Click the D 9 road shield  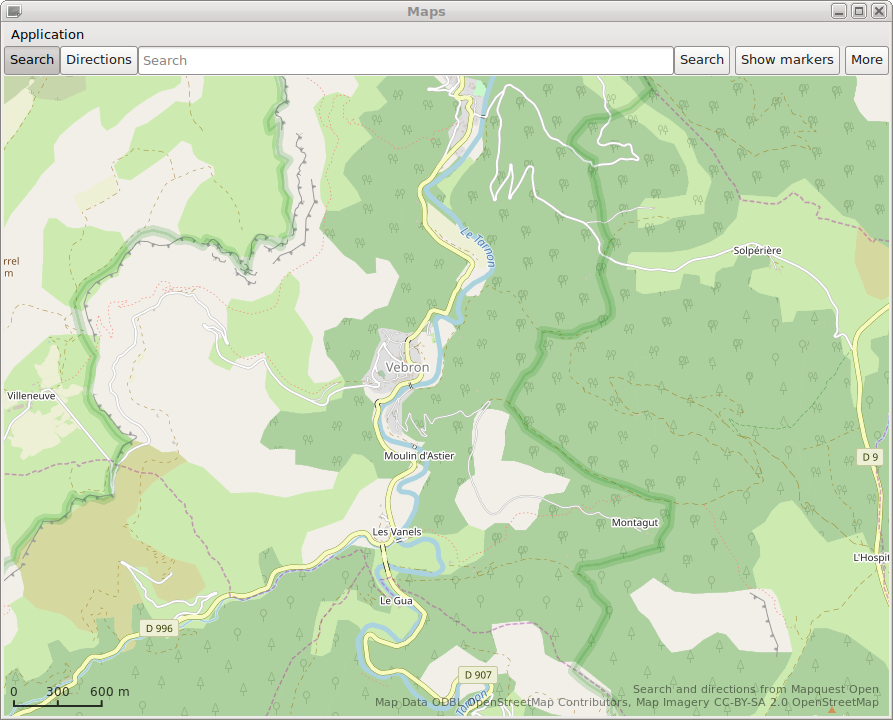871,457
